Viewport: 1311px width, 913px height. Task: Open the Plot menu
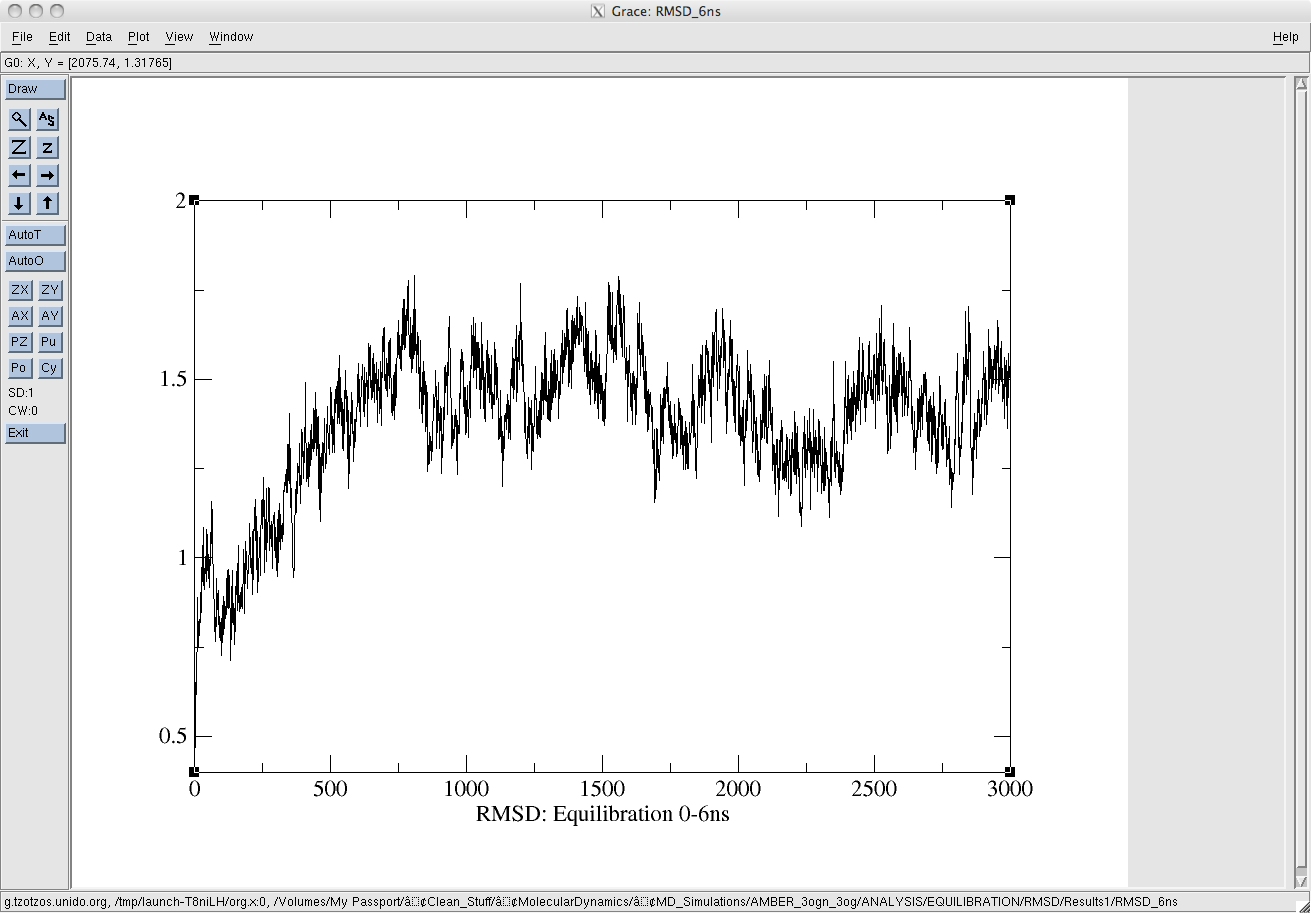[139, 37]
